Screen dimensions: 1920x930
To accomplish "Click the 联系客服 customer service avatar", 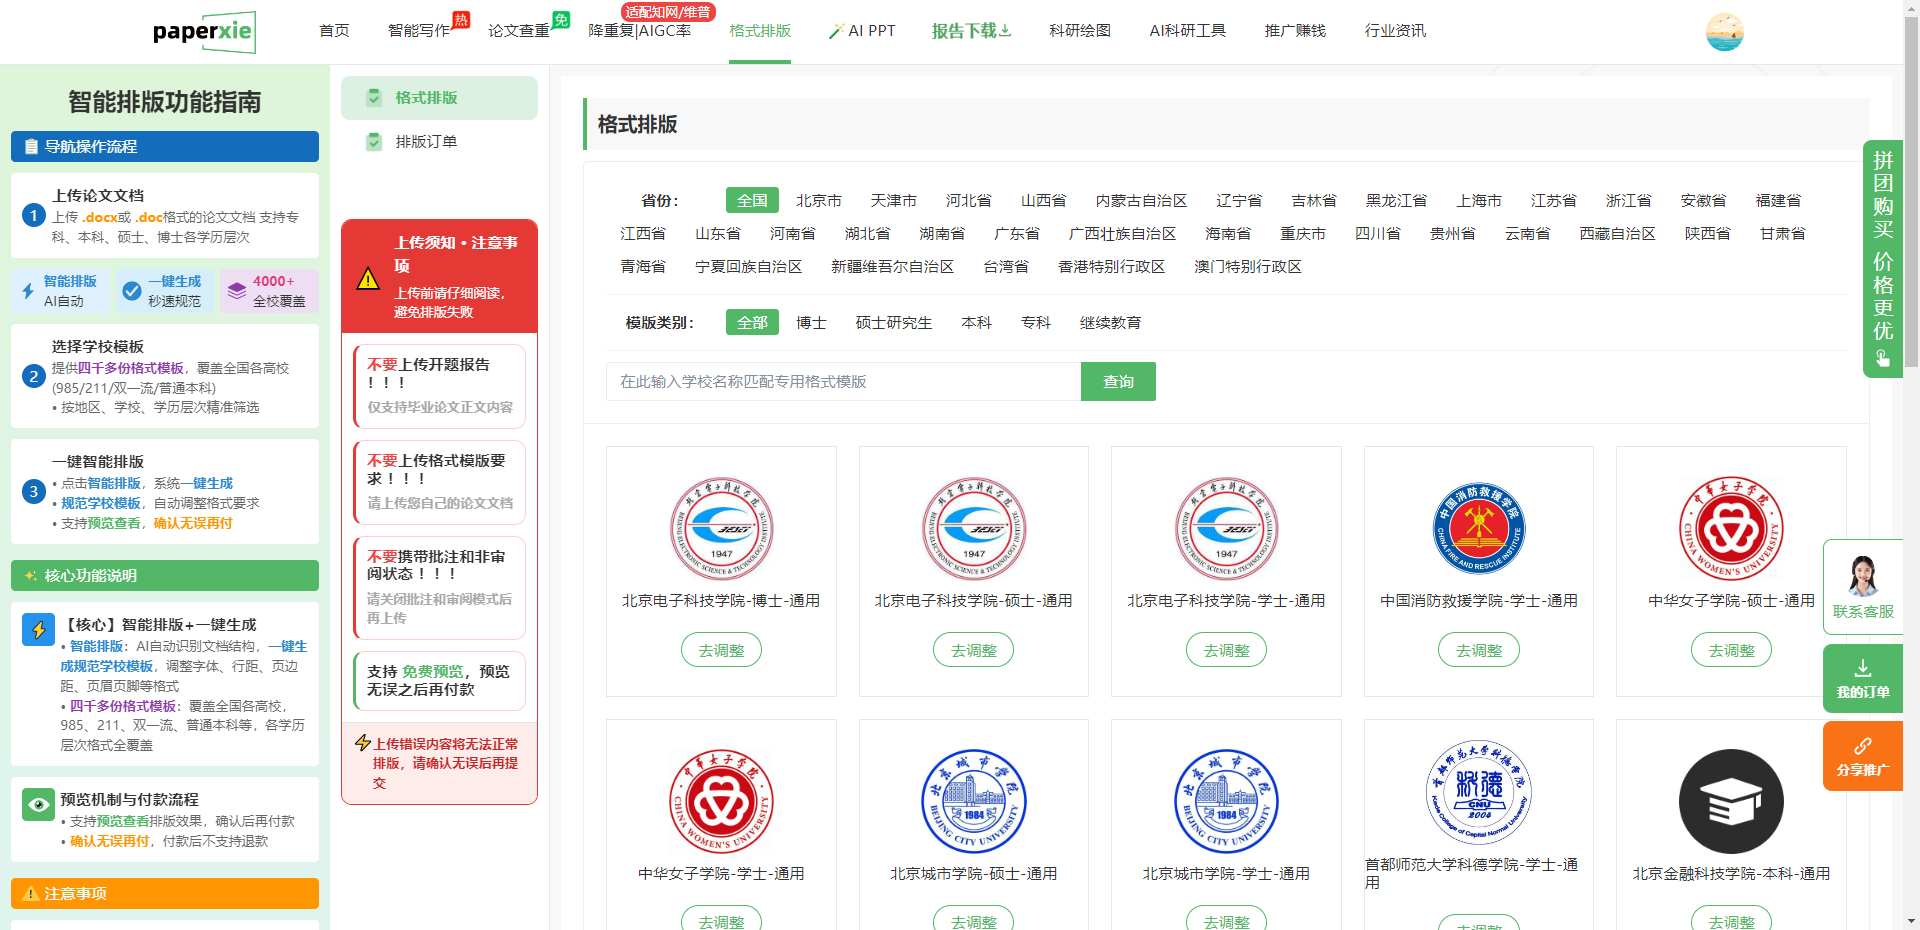I will (1862, 576).
